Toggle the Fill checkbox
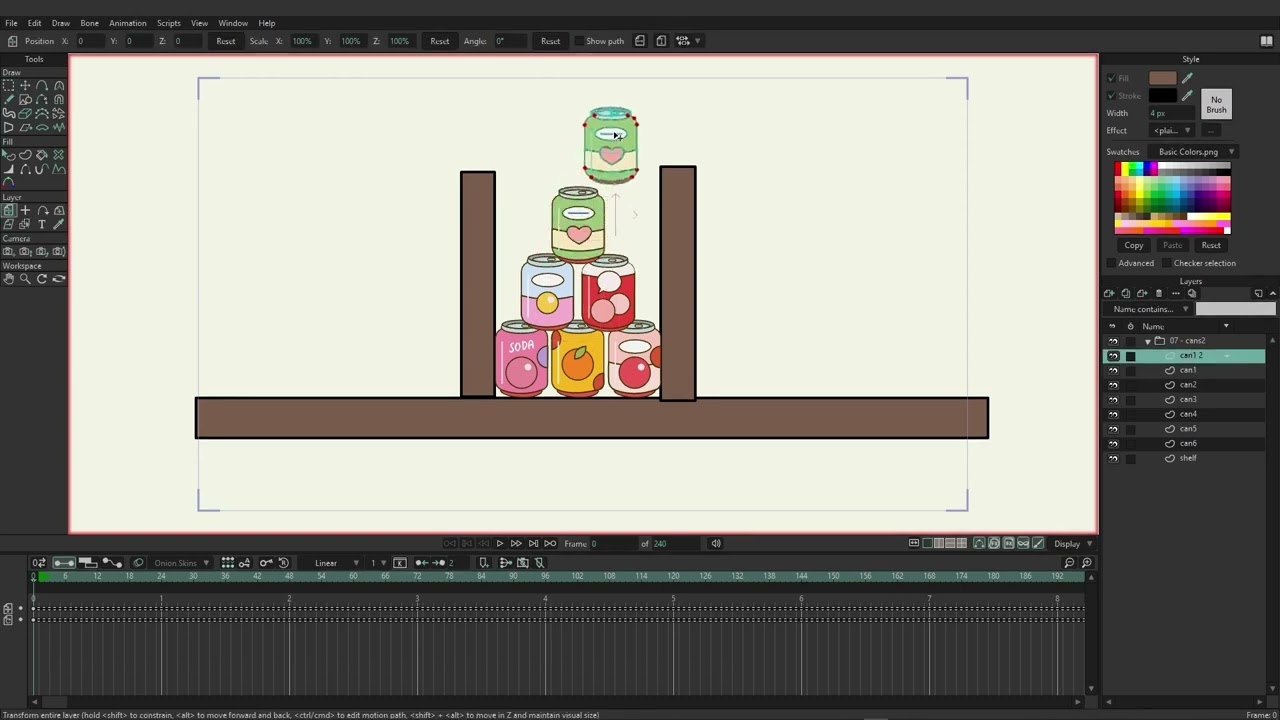 pyautogui.click(x=1111, y=78)
